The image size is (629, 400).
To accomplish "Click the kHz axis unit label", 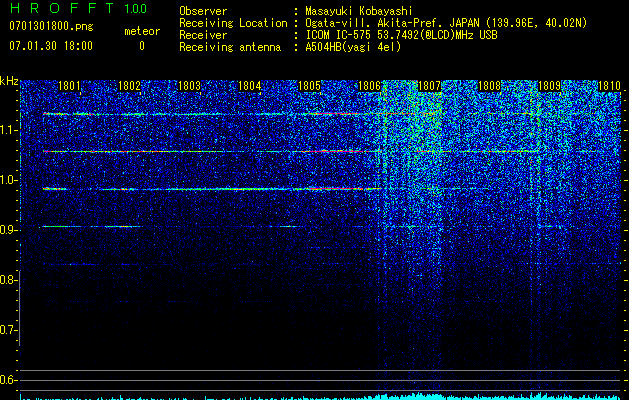I will [x=9, y=81].
